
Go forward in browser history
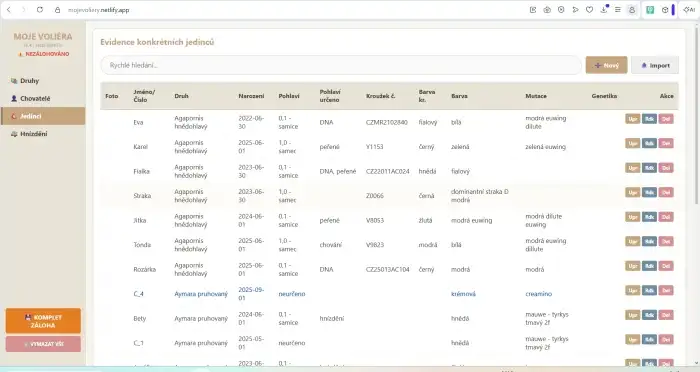pos(23,10)
